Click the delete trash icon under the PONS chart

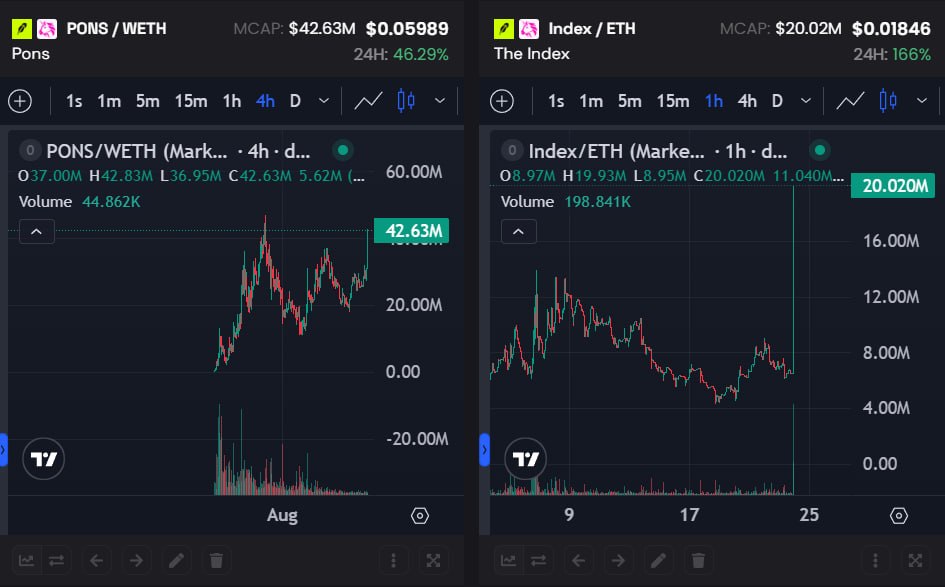click(x=216, y=560)
